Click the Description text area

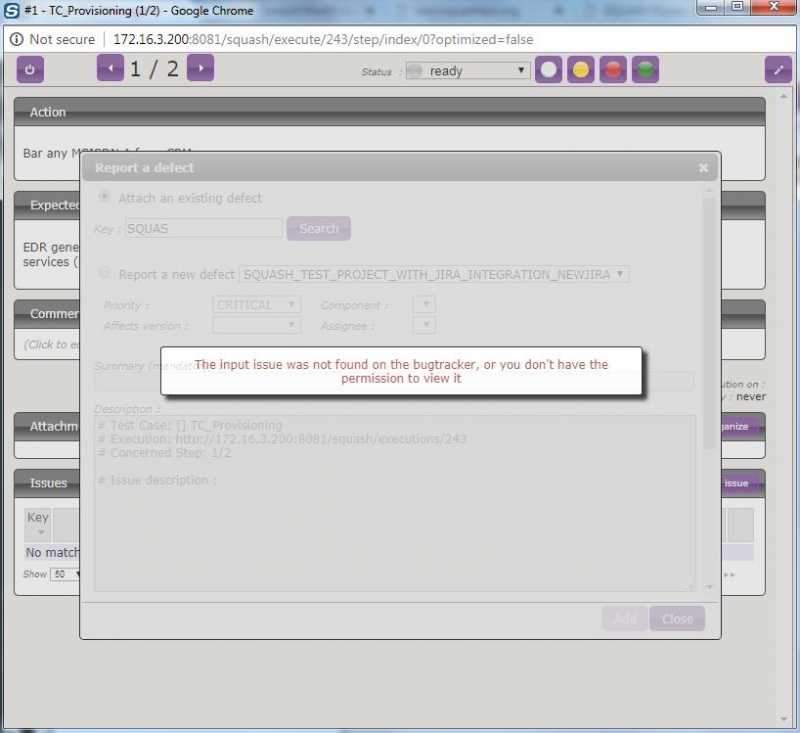[394, 503]
